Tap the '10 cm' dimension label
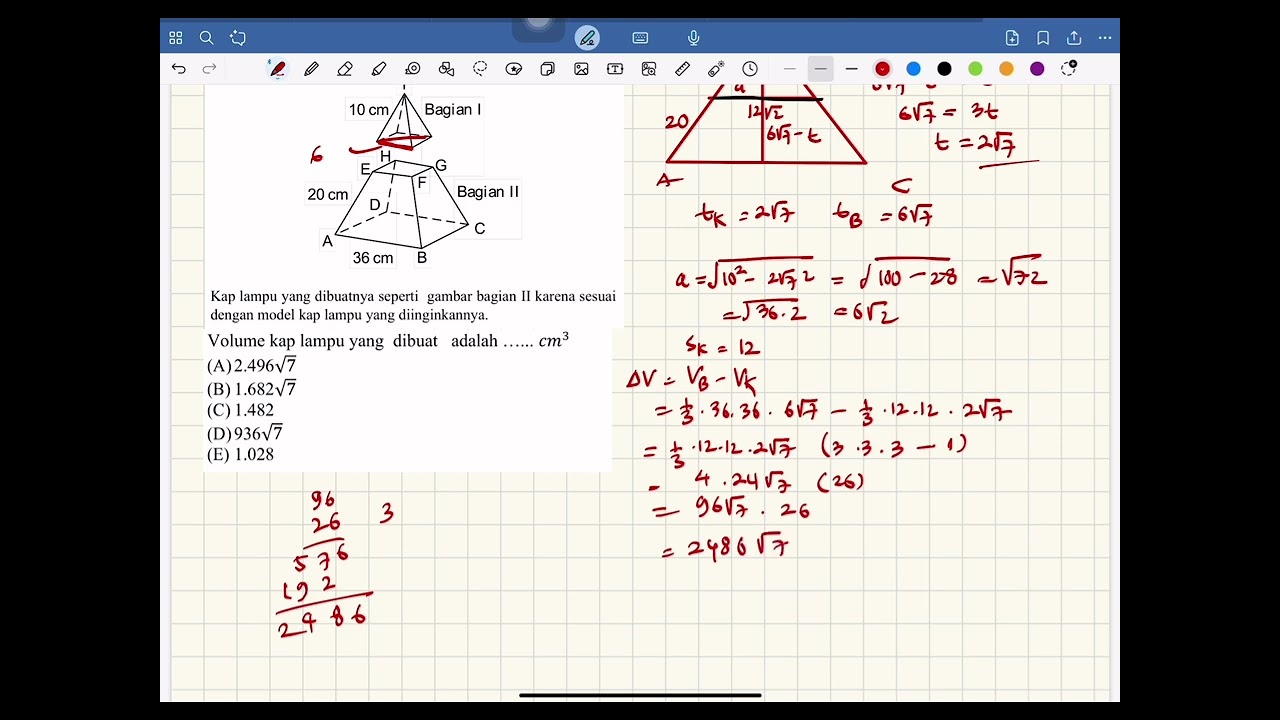Screen dimensions: 1280x720 369,110
